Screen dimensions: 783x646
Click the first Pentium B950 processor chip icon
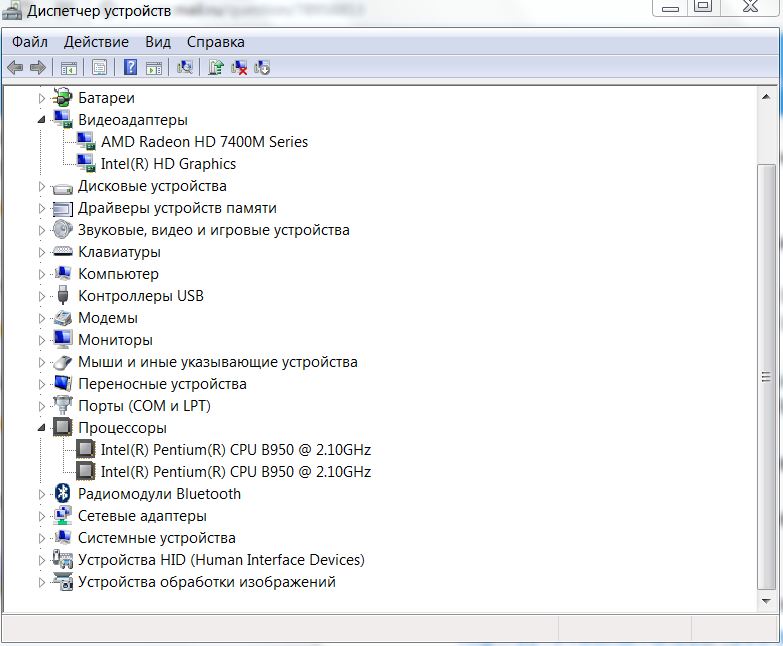85,449
